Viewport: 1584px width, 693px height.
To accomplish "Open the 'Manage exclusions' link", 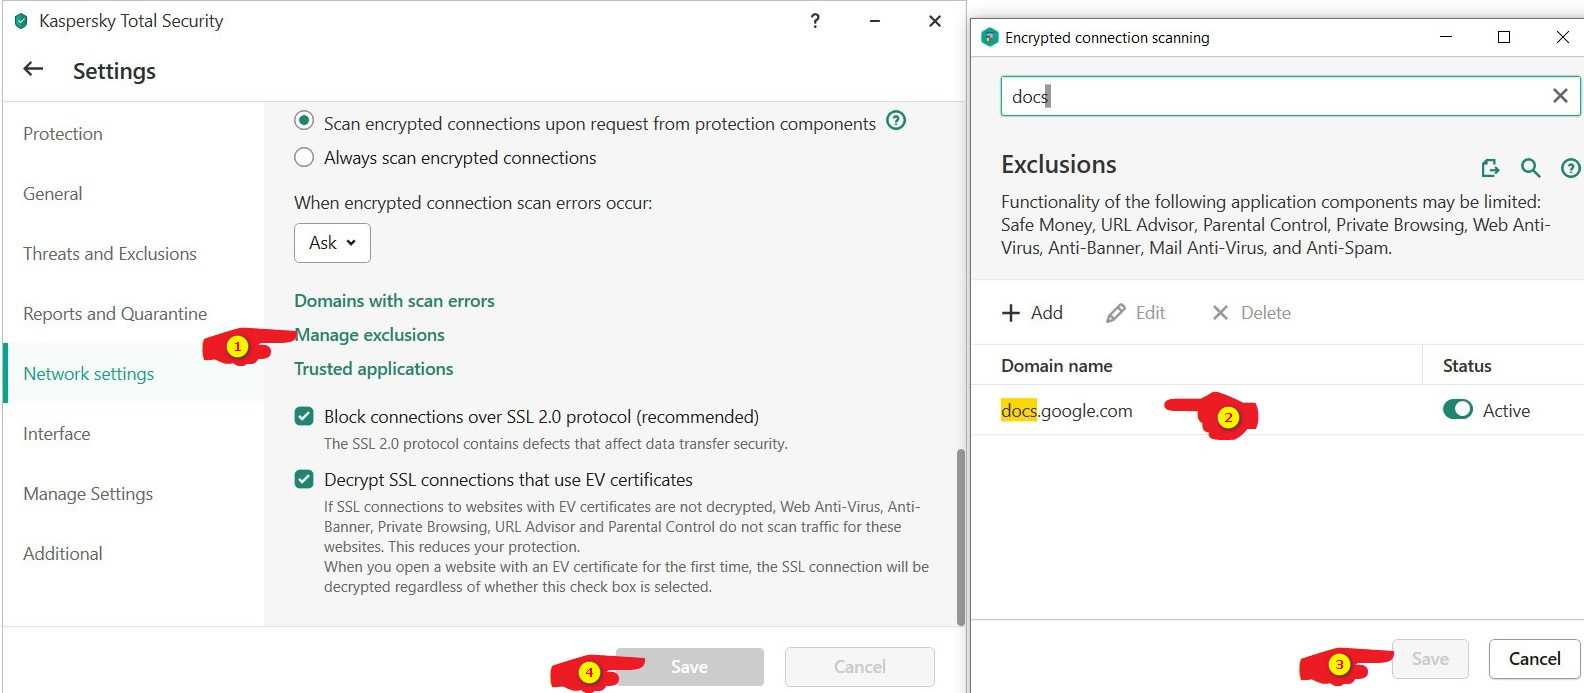I will tap(369, 335).
